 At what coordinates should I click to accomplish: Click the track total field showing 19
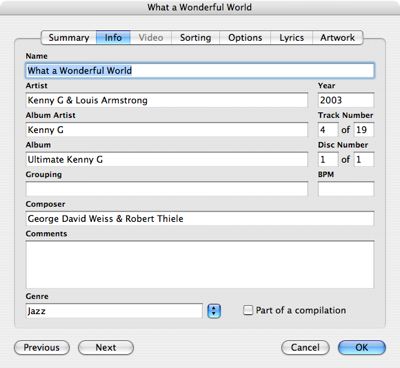point(364,130)
